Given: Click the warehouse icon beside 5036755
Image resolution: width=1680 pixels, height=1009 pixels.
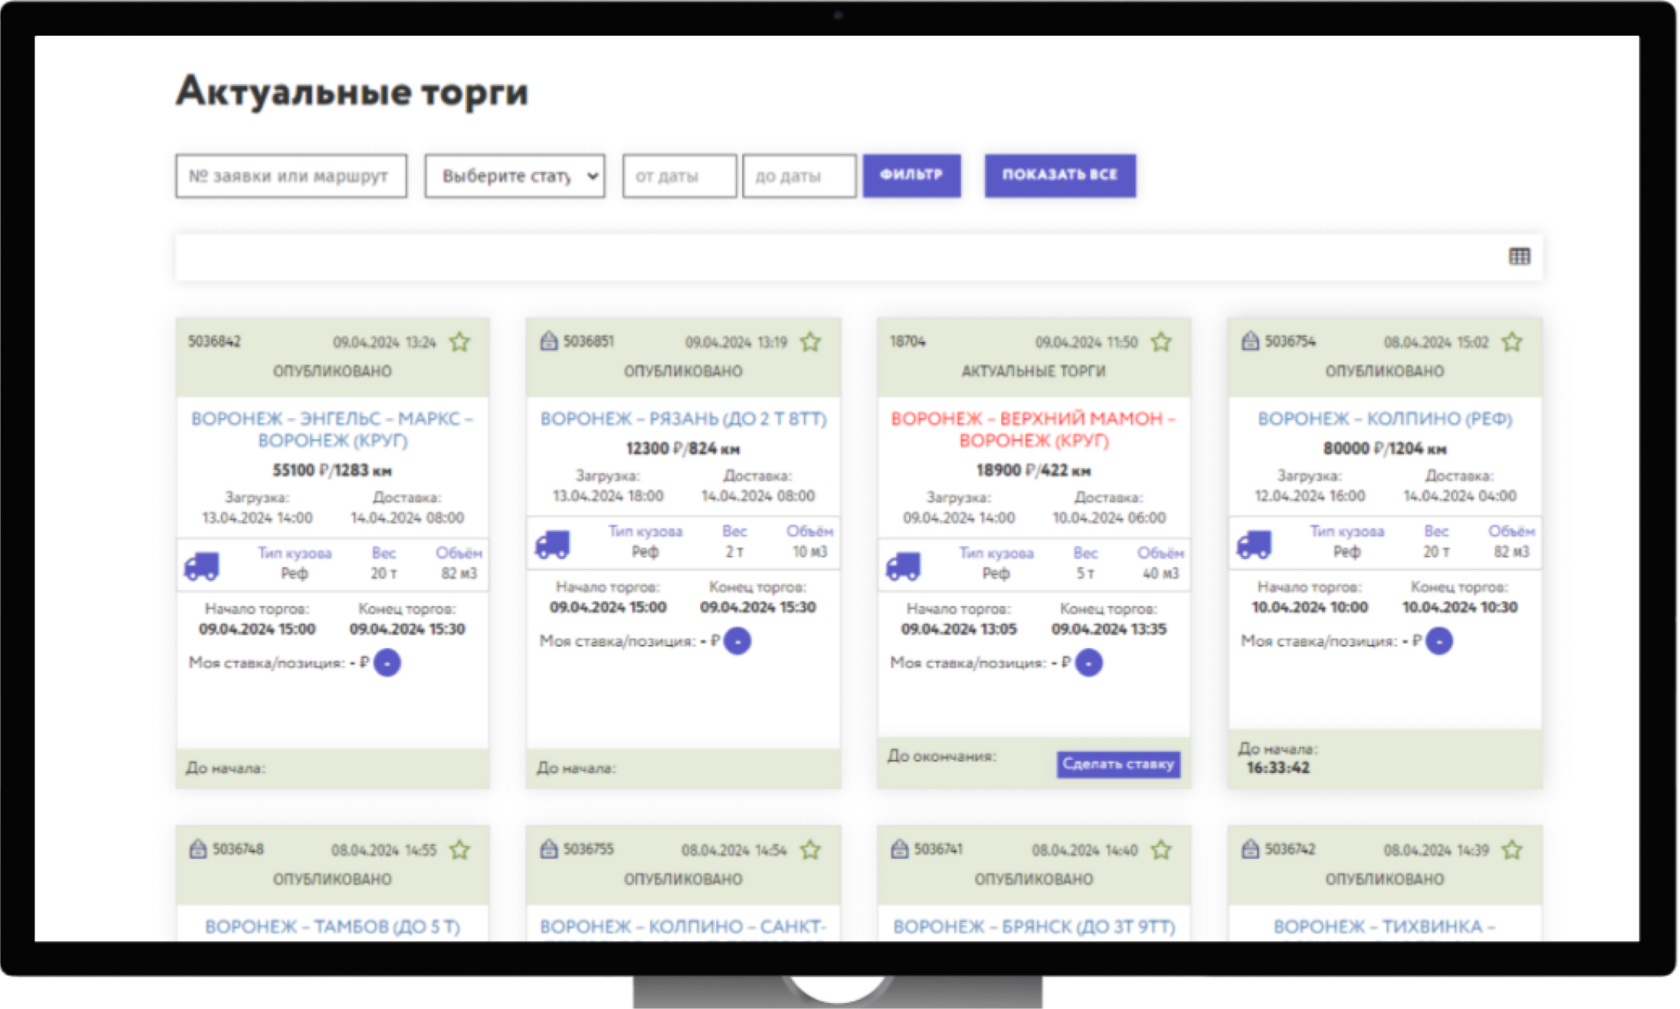Looking at the screenshot, I should click(549, 849).
